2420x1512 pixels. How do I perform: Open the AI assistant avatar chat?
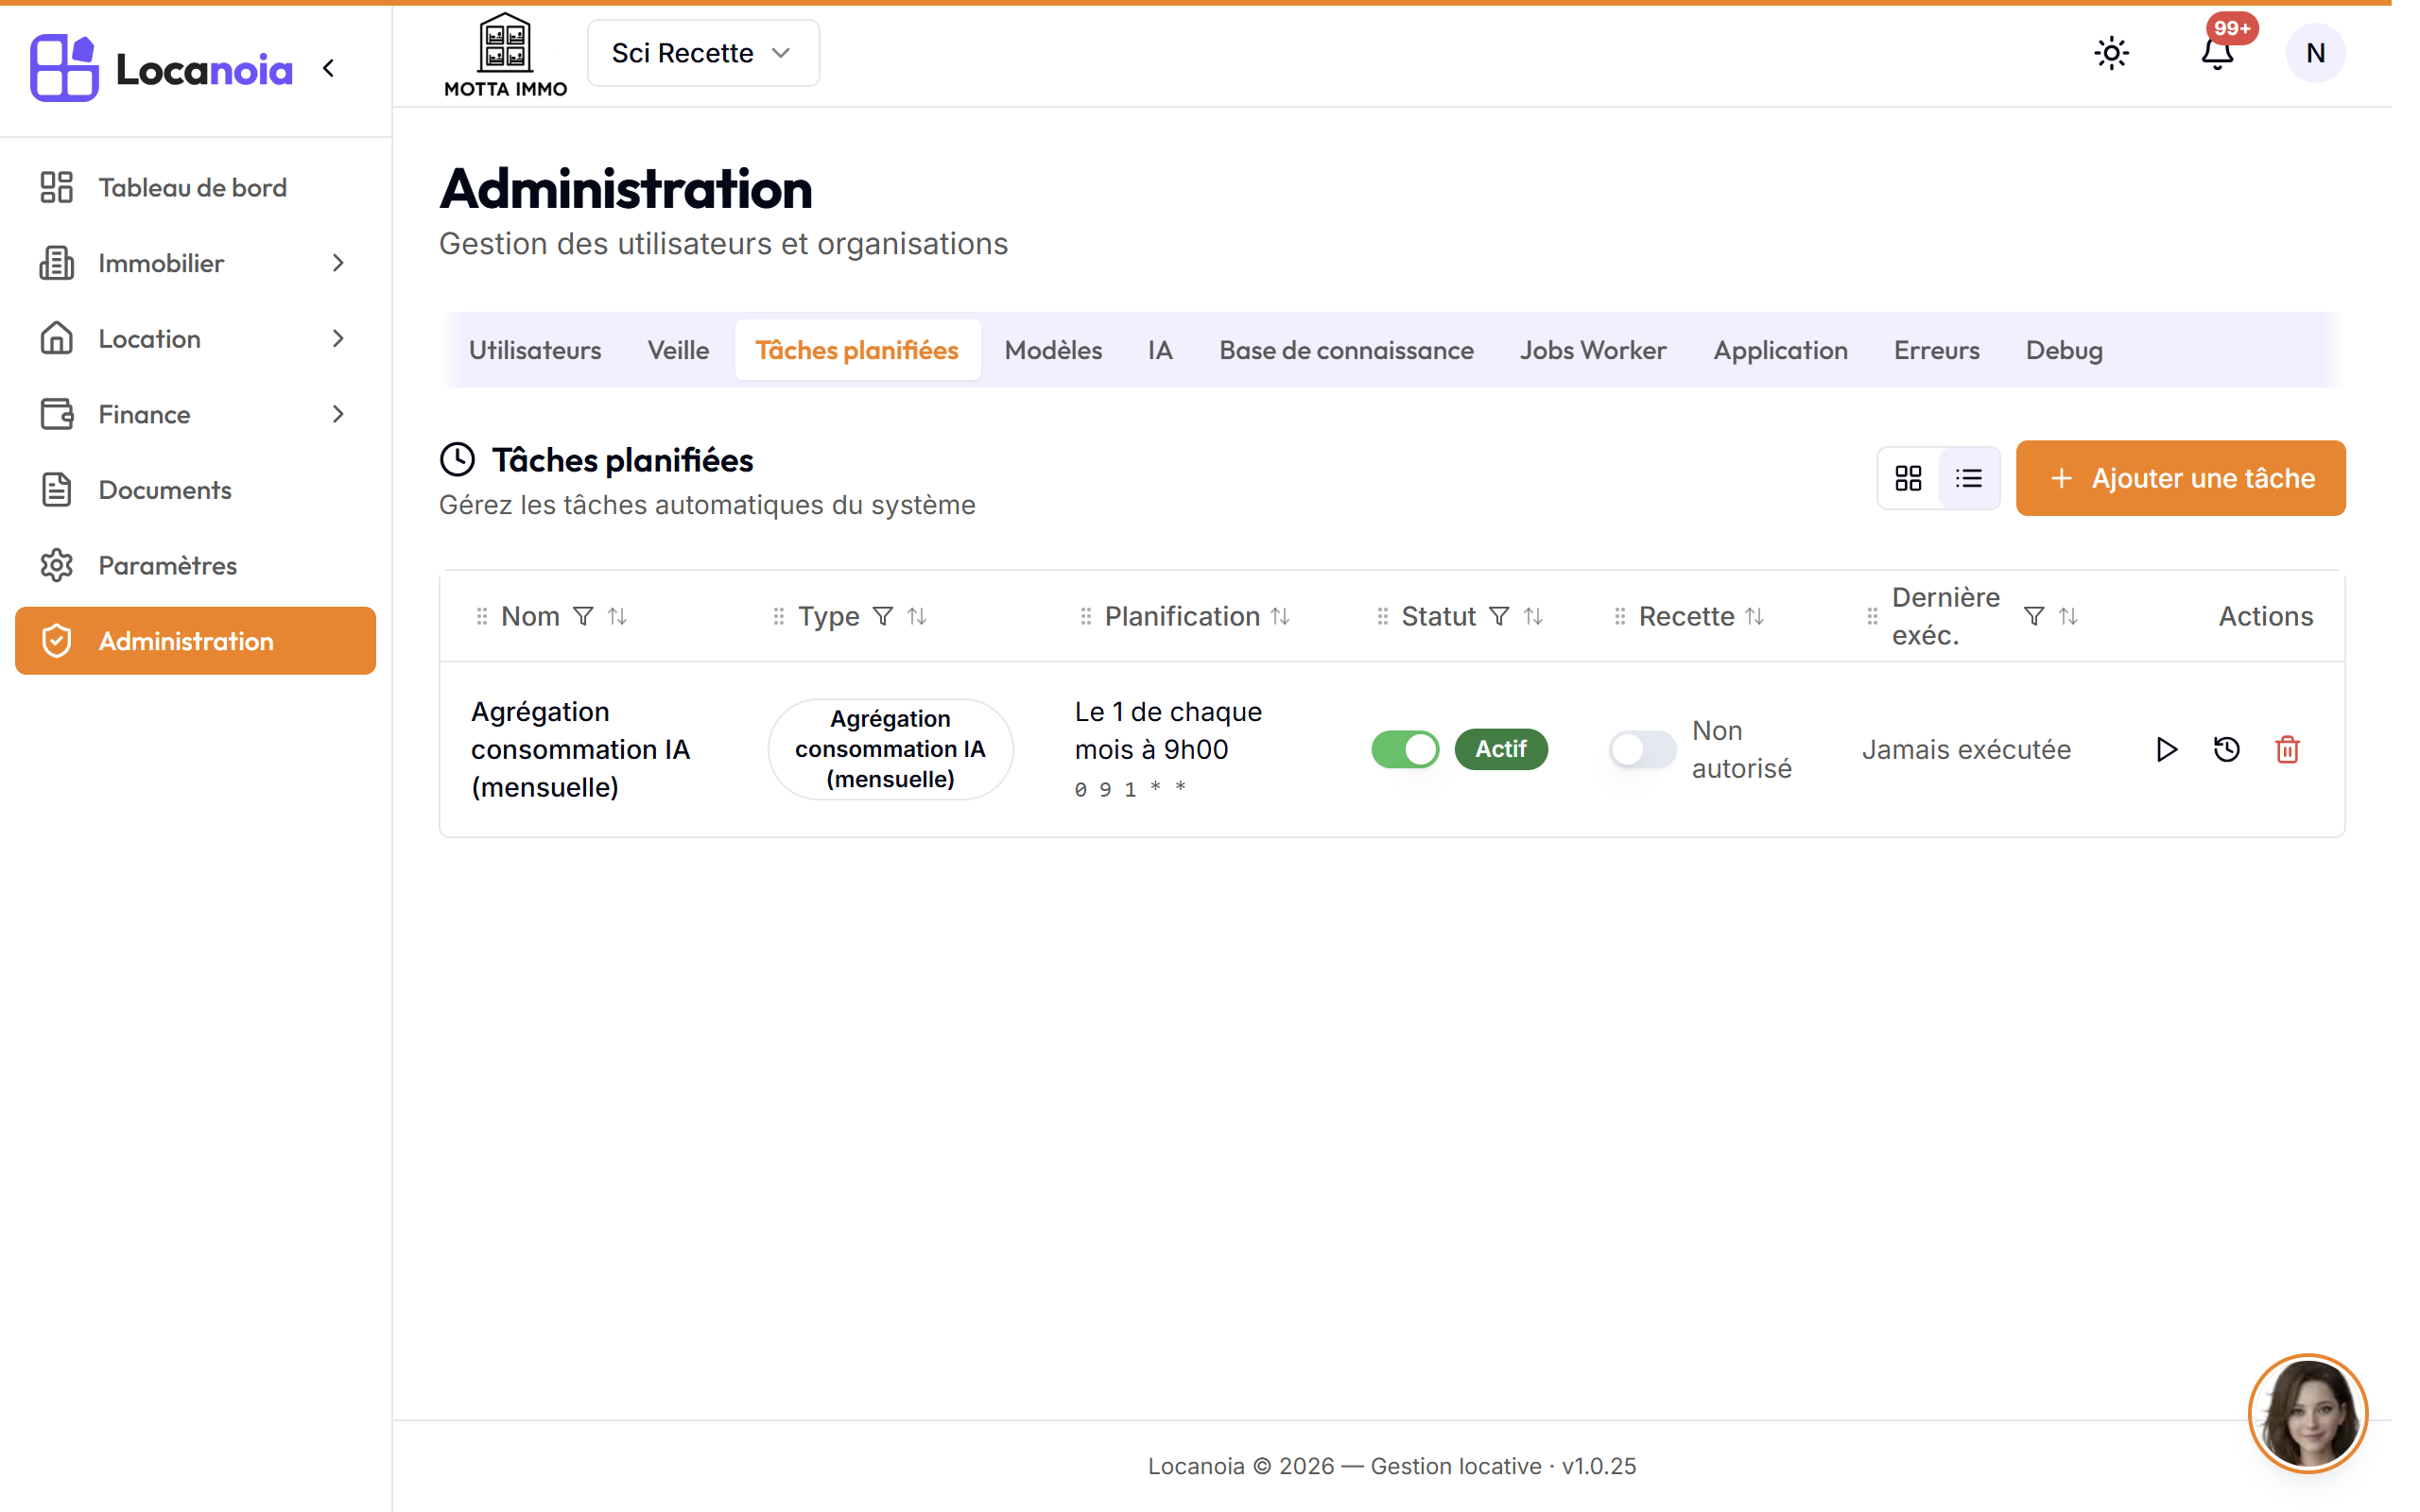(2307, 1413)
